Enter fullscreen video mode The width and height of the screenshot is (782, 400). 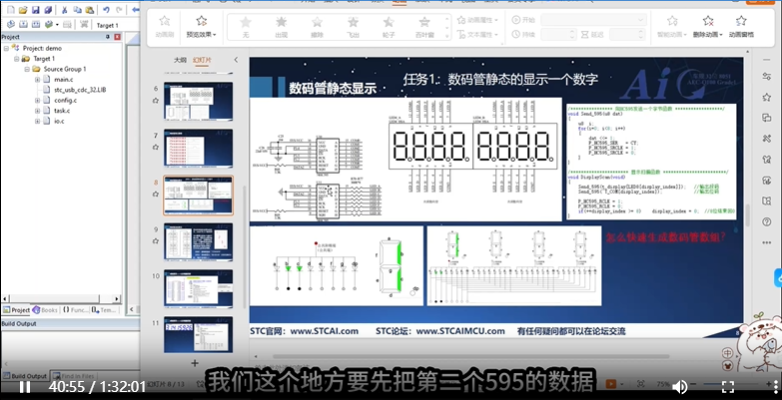point(728,387)
